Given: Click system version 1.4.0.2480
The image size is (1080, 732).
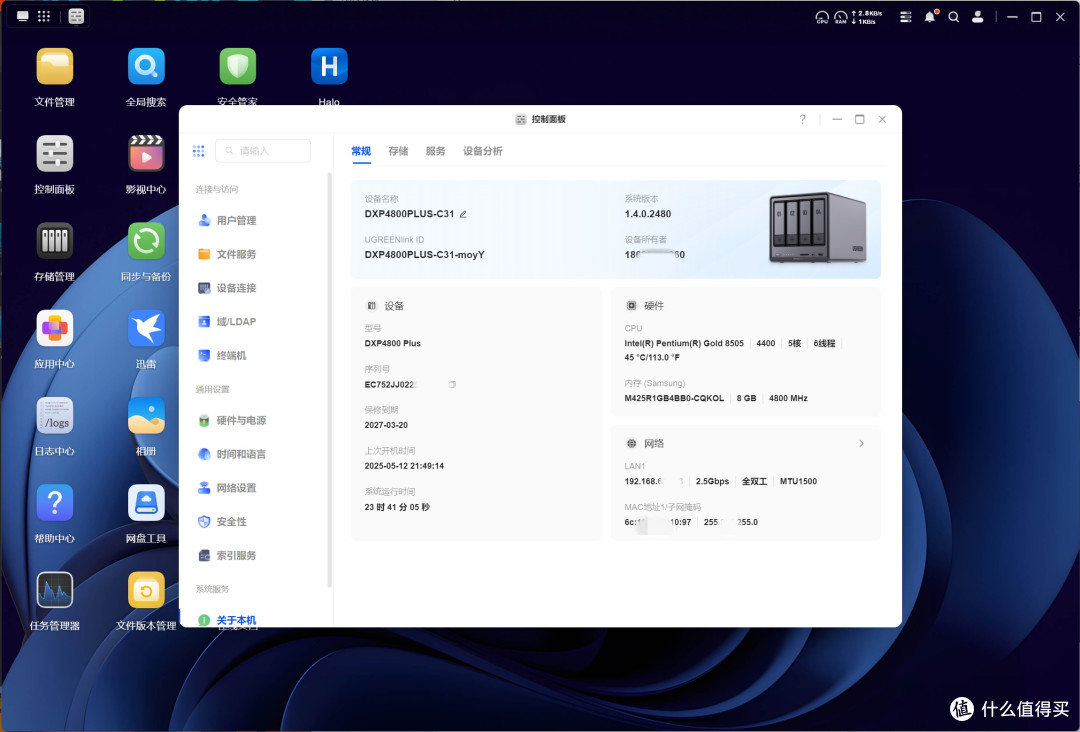Looking at the screenshot, I should point(647,214).
